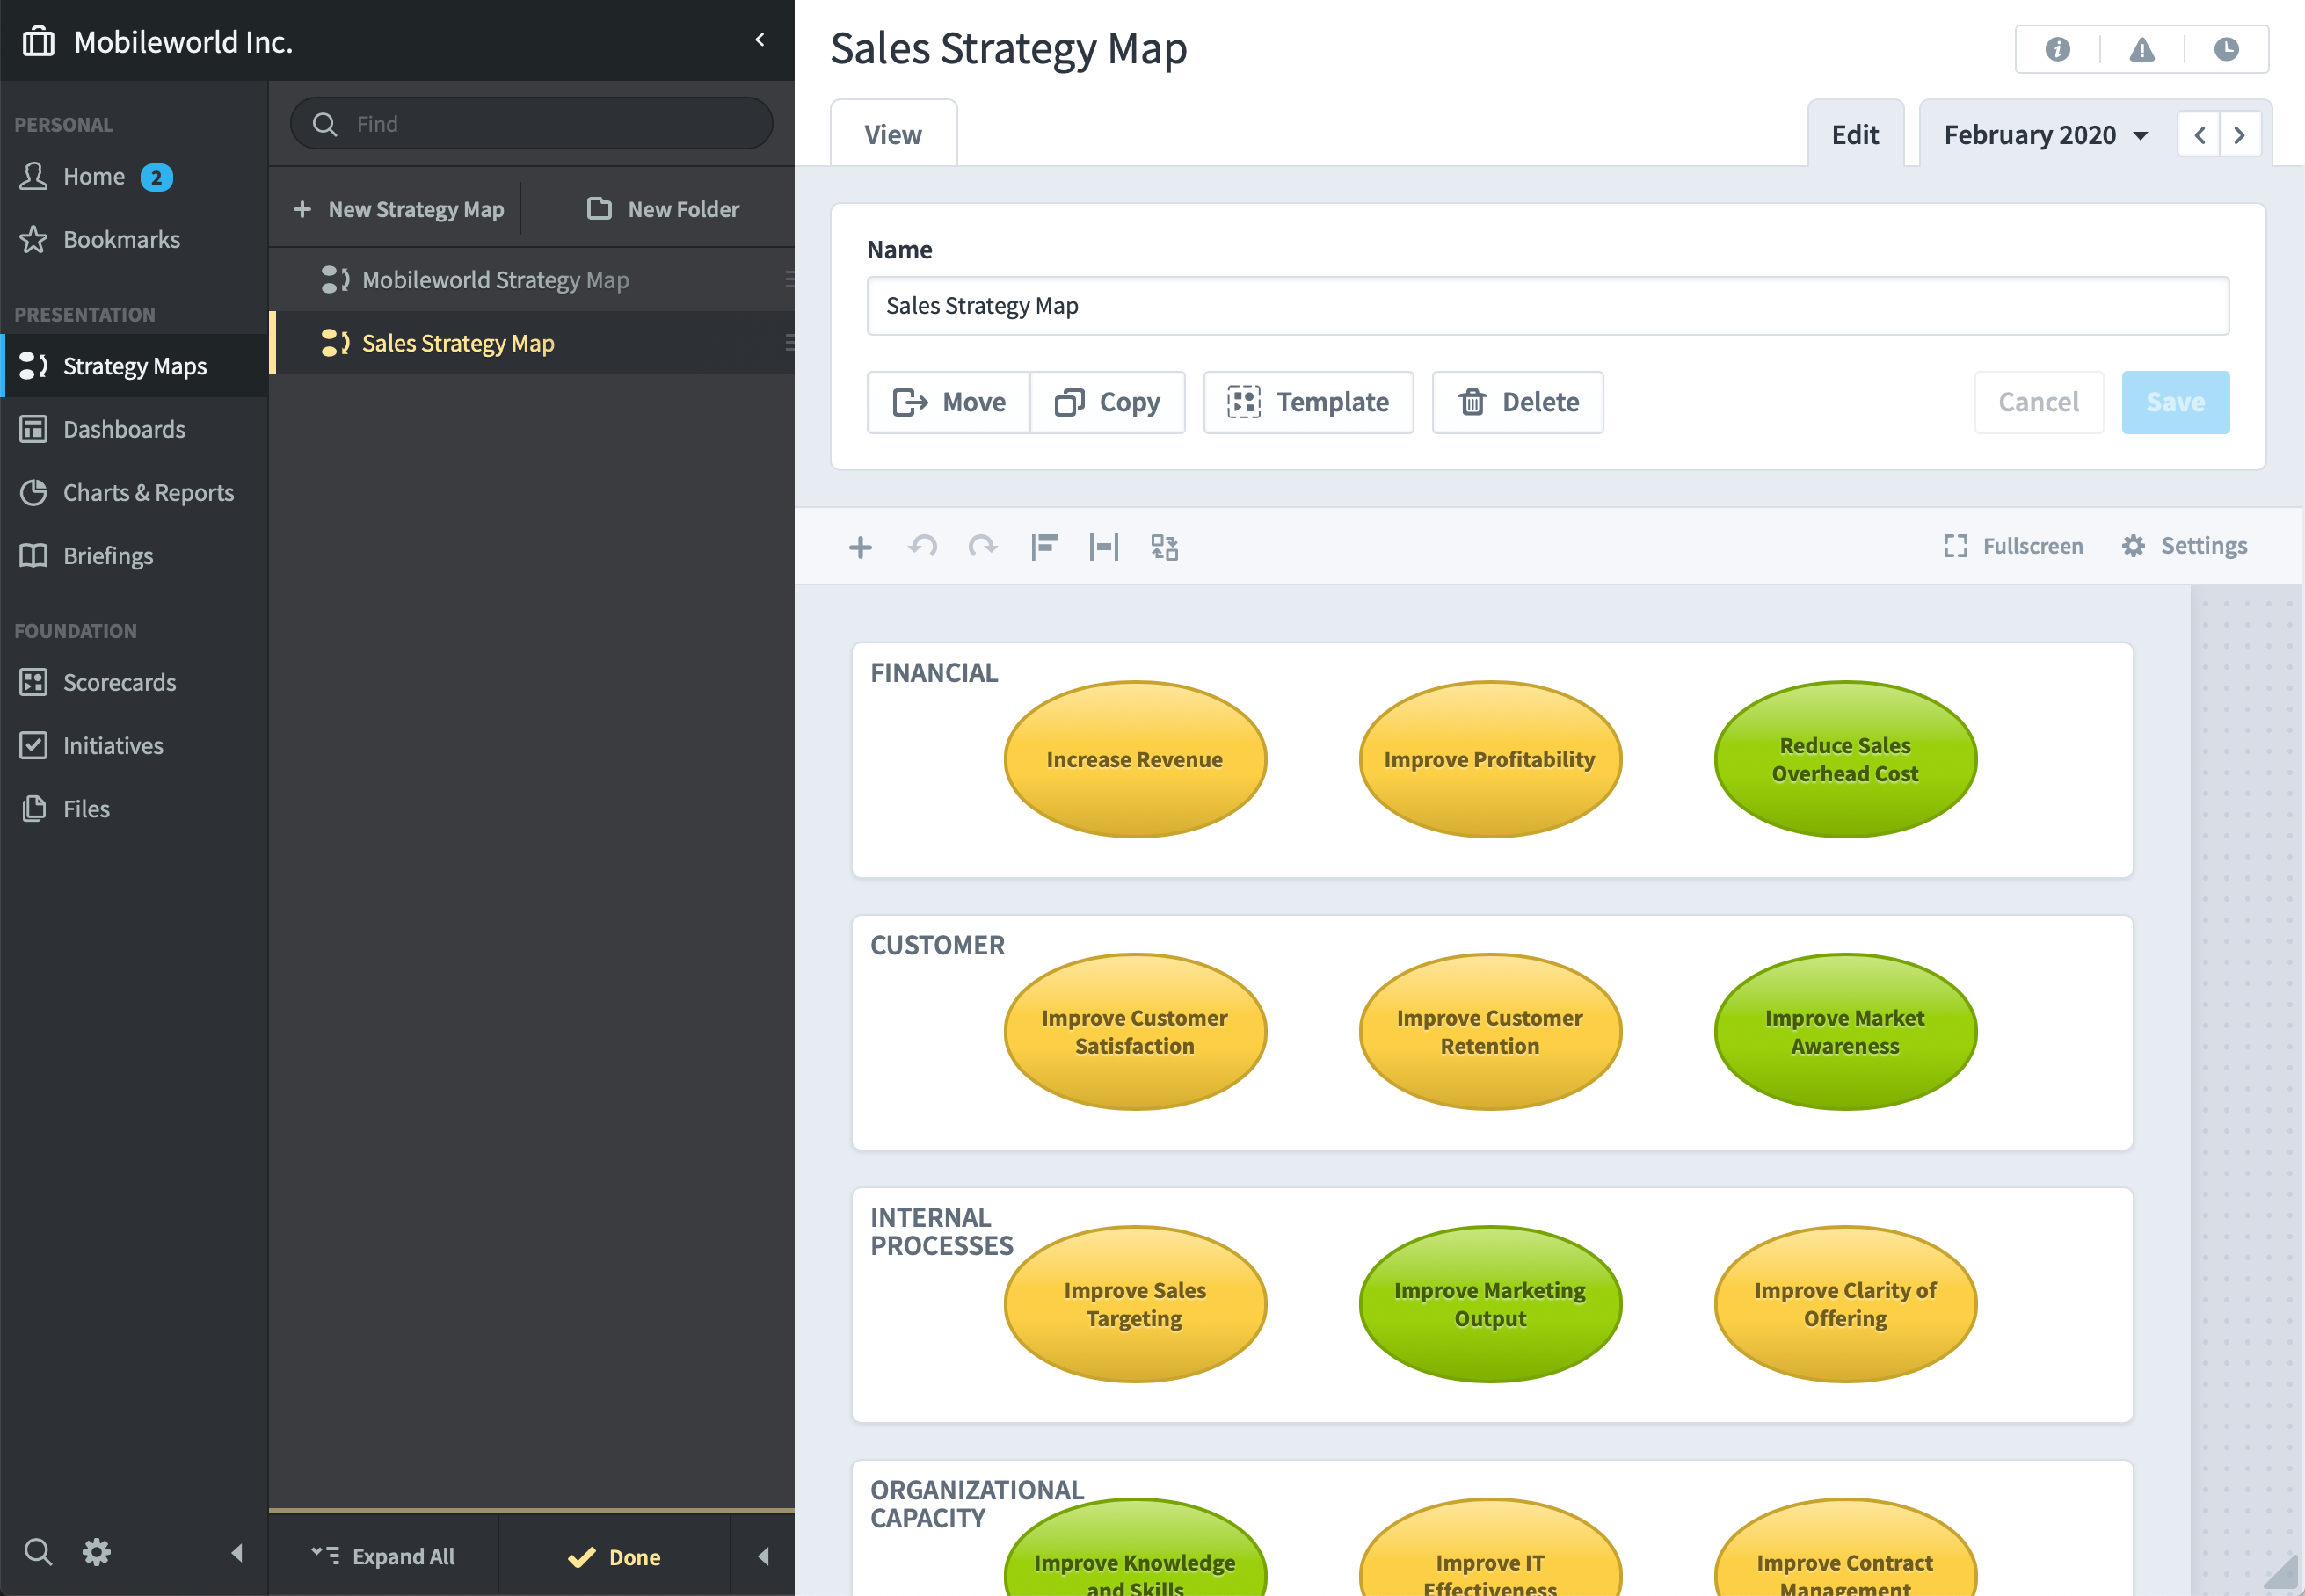This screenshot has height=1596, width=2305.
Task: Save the strategy map
Action: pyautogui.click(x=2175, y=403)
